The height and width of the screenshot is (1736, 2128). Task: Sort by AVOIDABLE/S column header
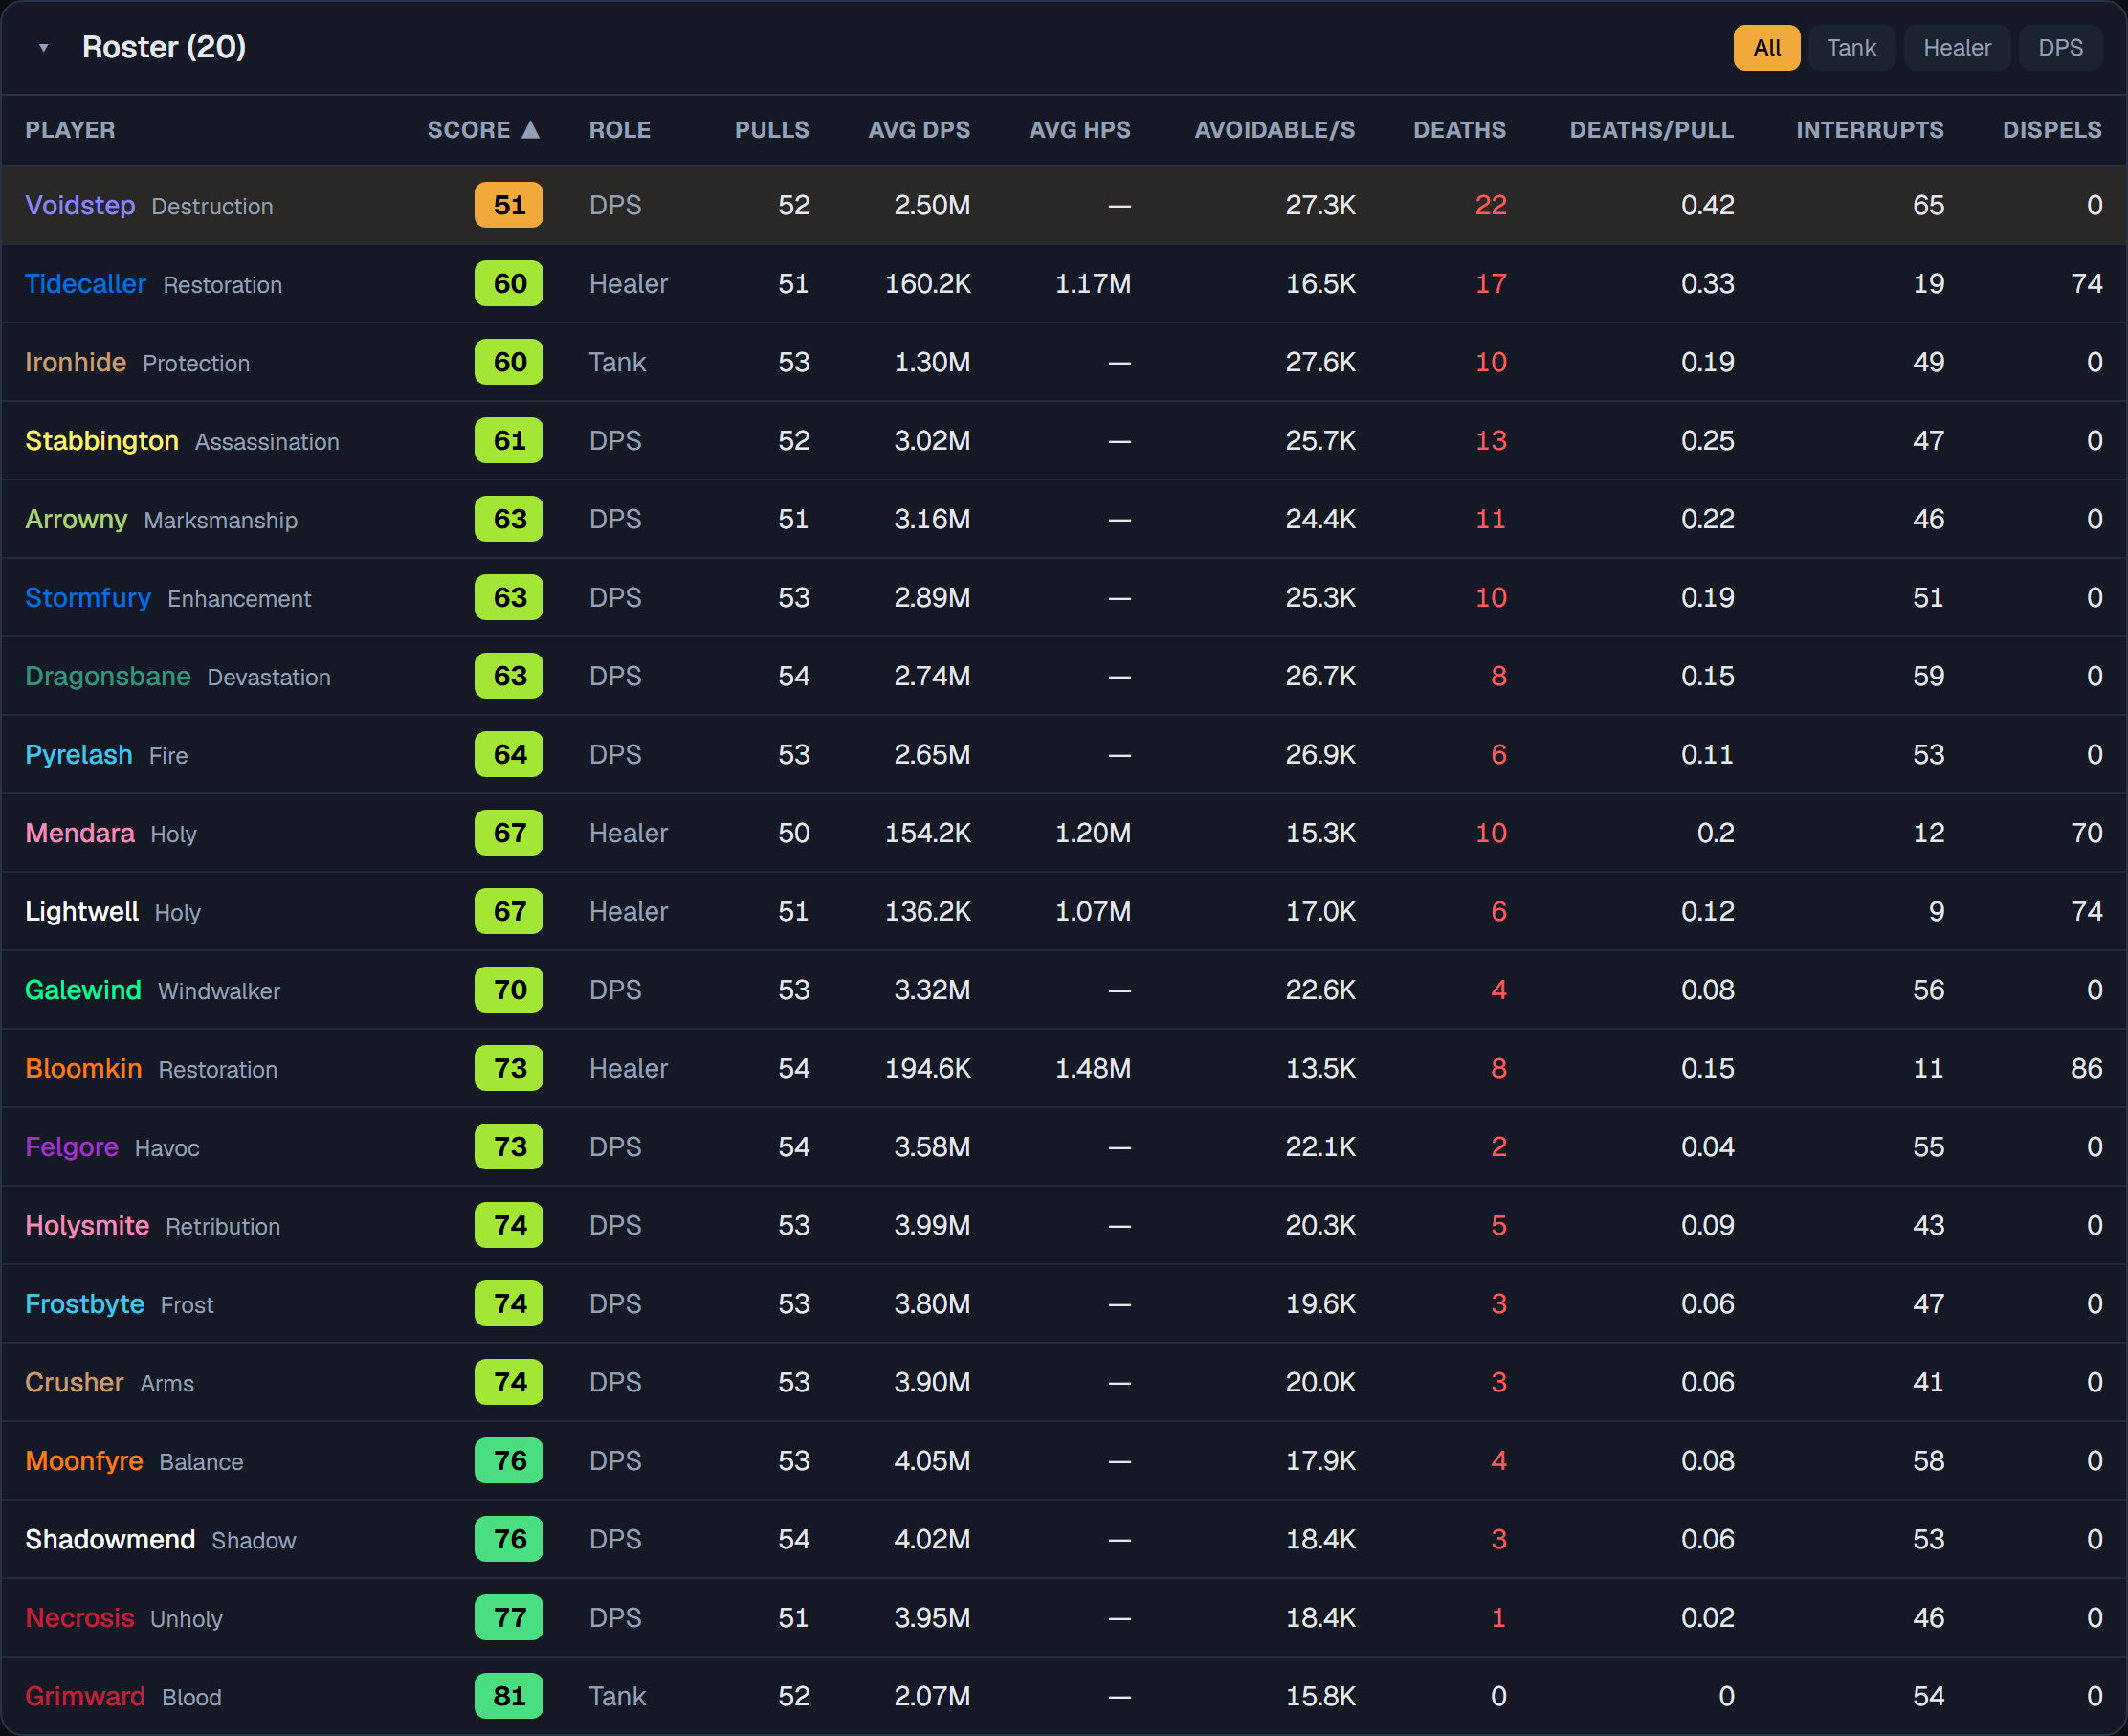[x=1275, y=130]
